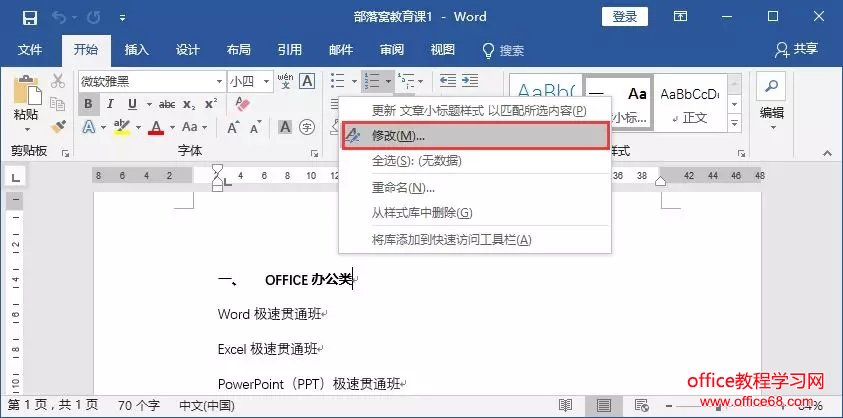Collapse the ribbon with the chevron

(827, 153)
